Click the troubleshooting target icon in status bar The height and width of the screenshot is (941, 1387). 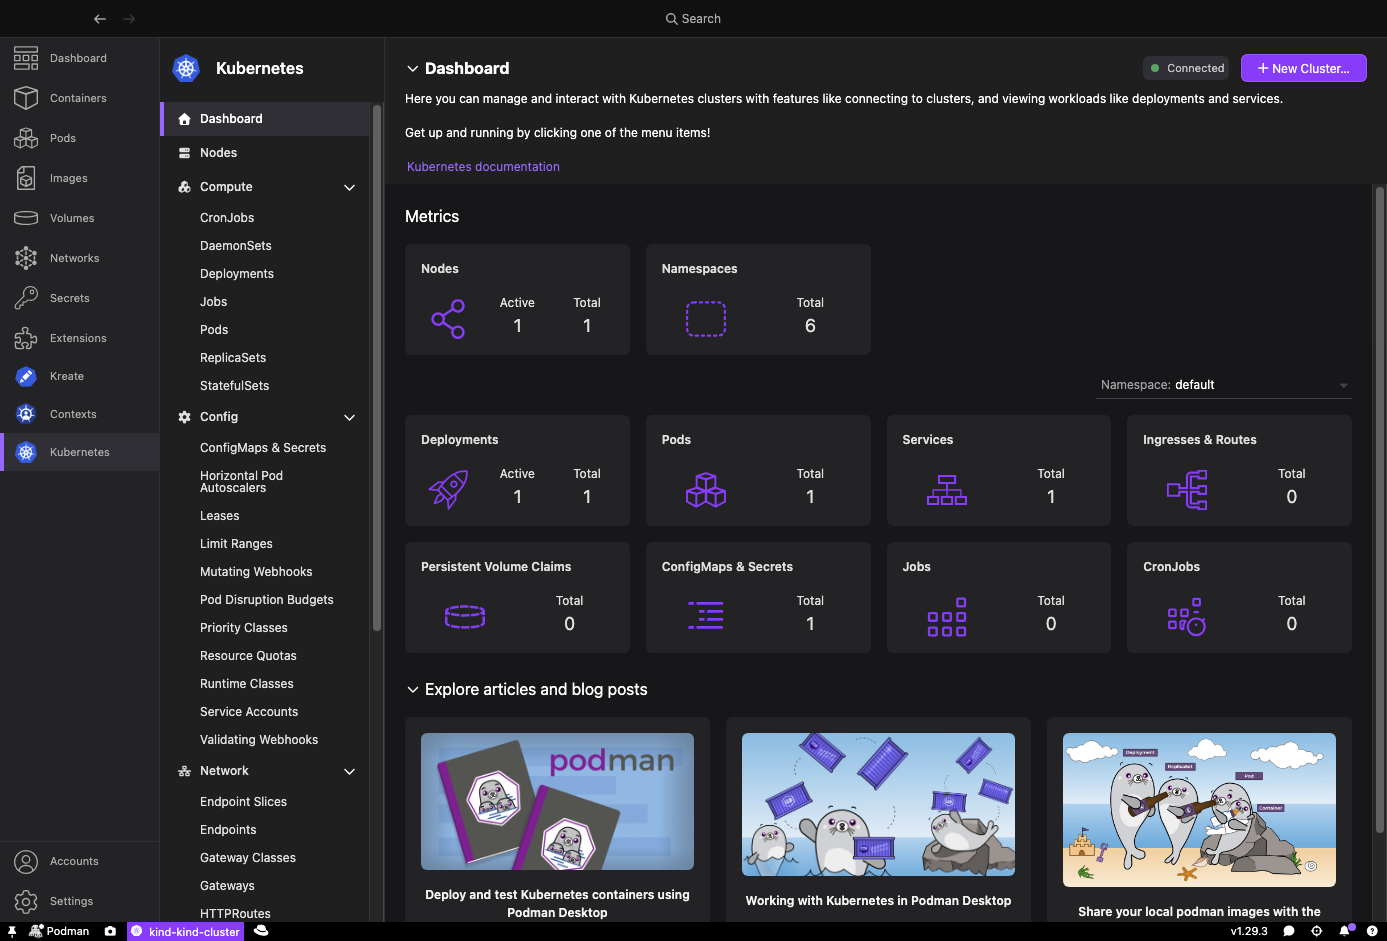(1317, 931)
